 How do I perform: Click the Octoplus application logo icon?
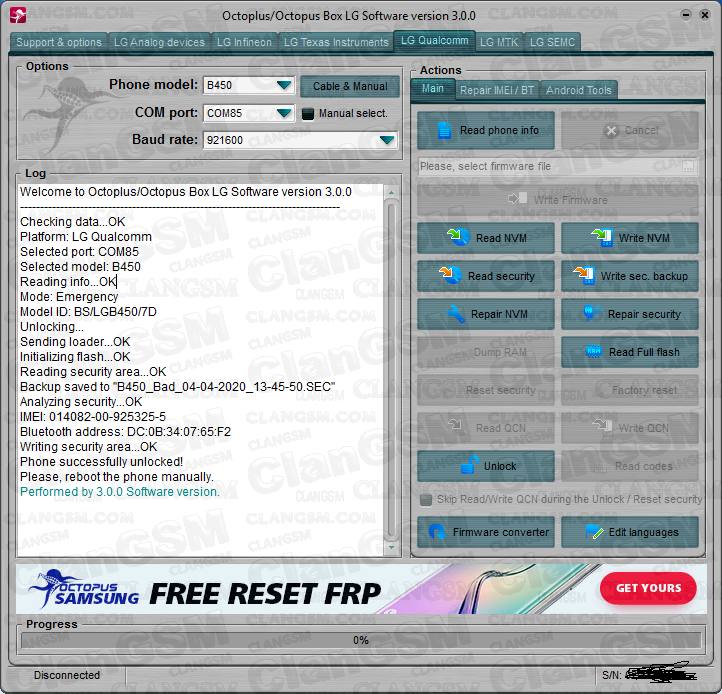click(x=18, y=15)
